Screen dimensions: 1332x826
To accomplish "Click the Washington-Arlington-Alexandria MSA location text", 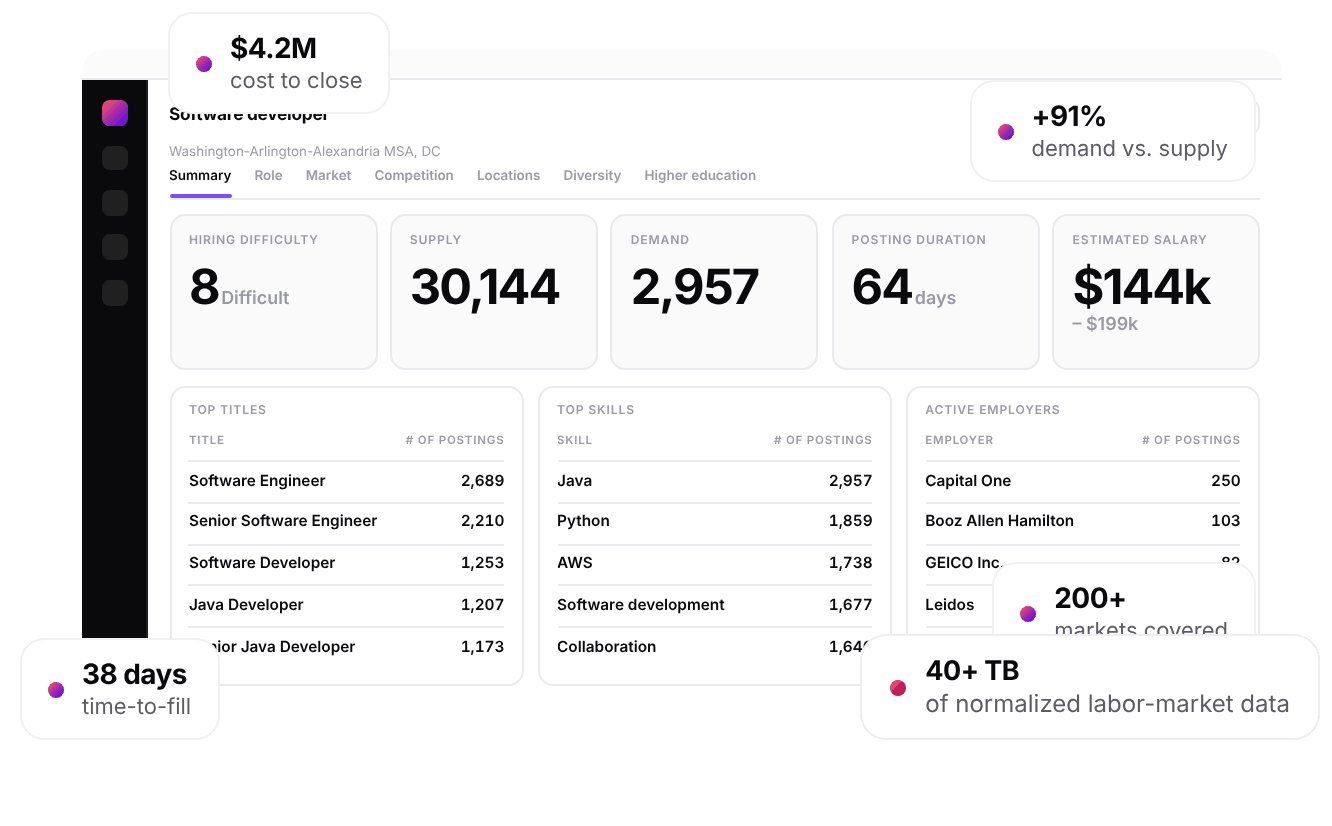I will (x=304, y=152).
